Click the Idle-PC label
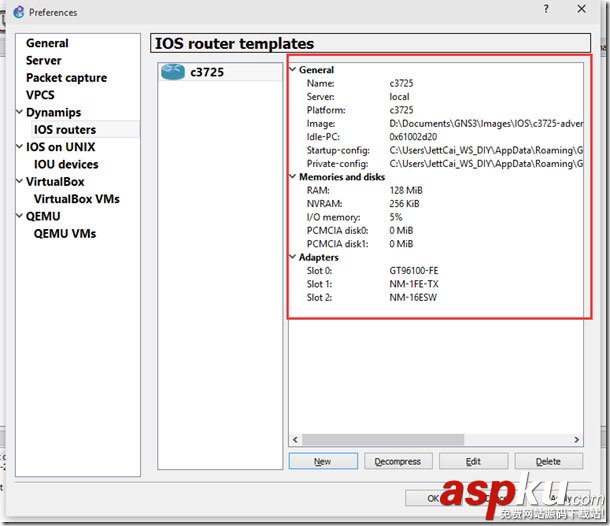 click(323, 137)
